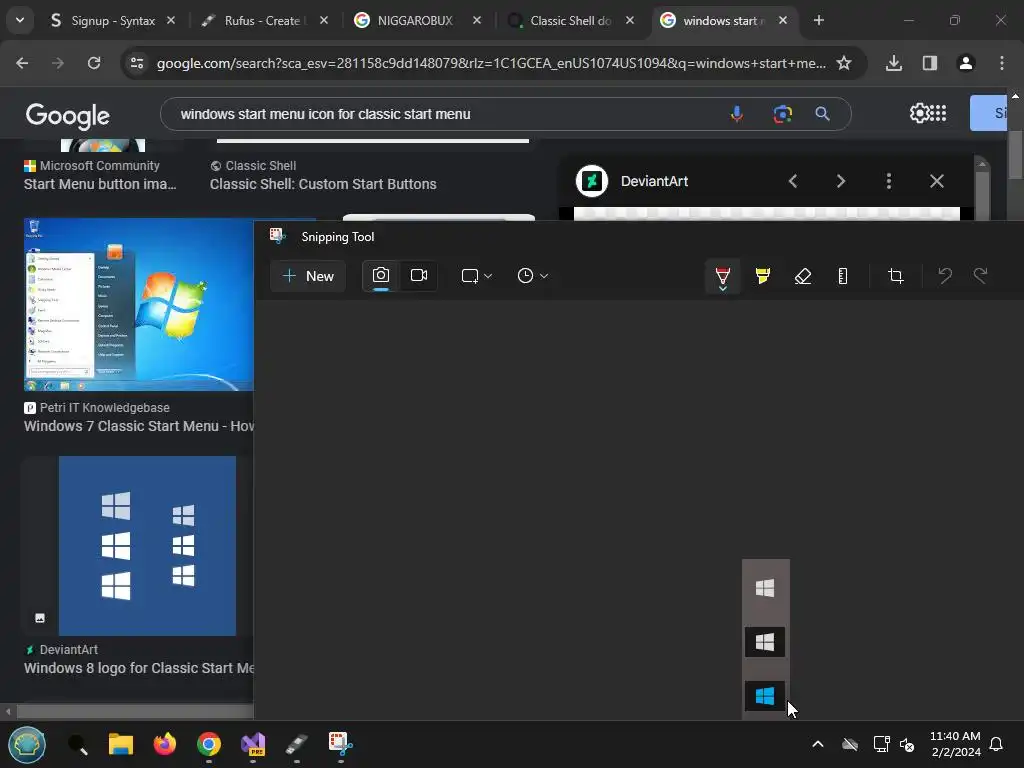Image resolution: width=1024 pixels, height=768 pixels.
Task: Click the Google logo
Action: [68, 116]
